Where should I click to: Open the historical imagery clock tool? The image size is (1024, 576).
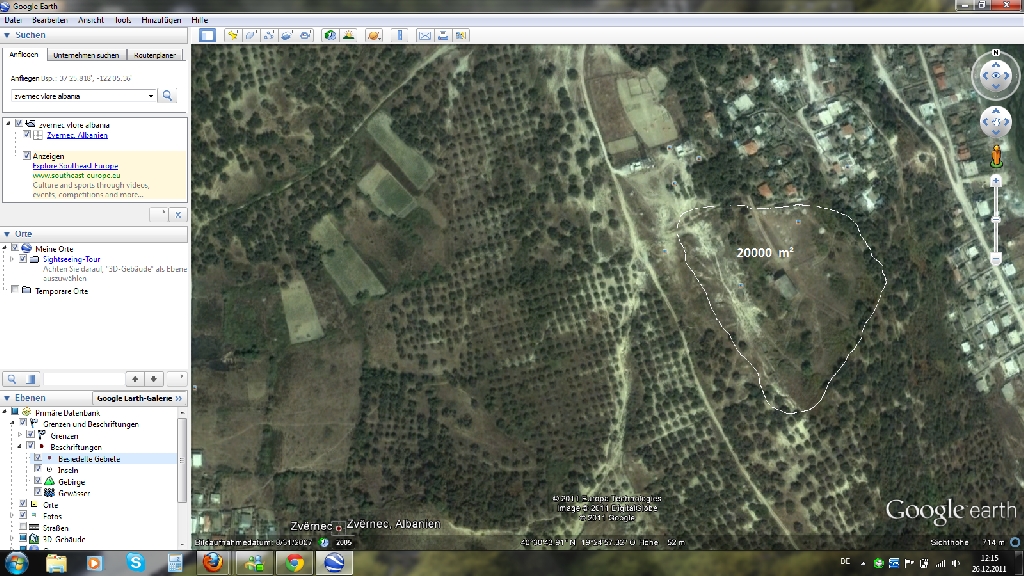(329, 35)
